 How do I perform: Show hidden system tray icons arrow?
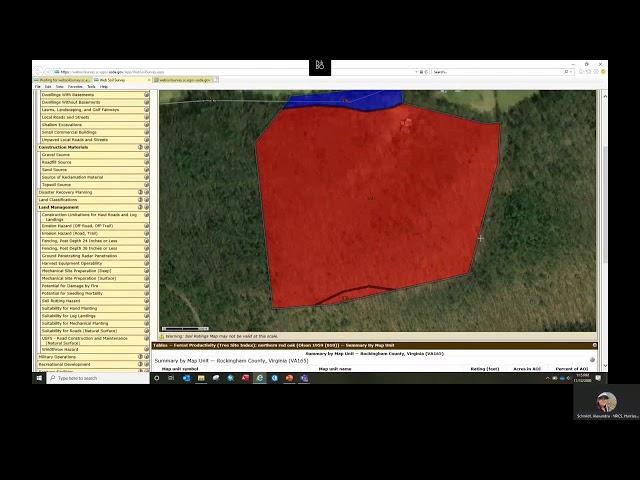[x=548, y=378]
